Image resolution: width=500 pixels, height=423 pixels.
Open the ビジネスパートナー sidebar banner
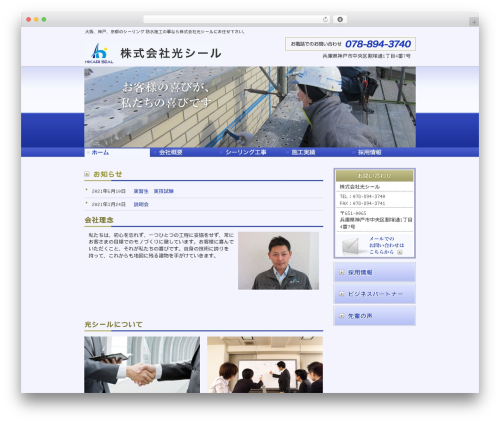(374, 294)
